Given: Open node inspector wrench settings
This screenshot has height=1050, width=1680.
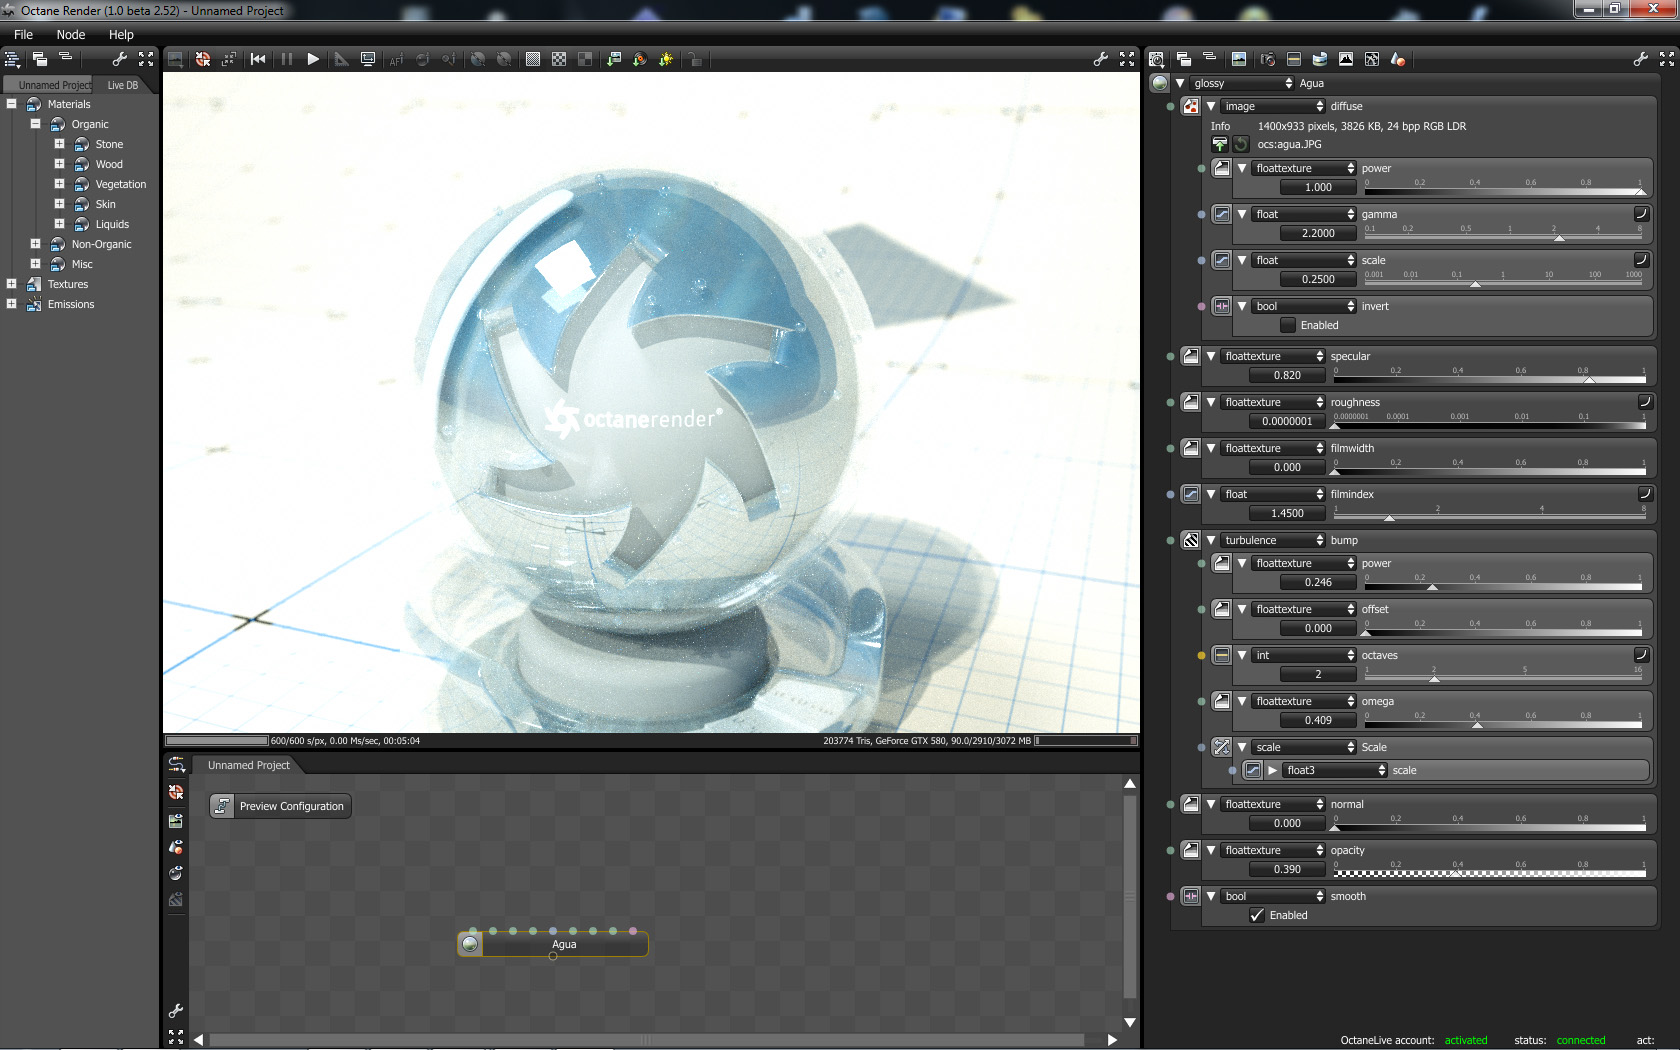Looking at the screenshot, I should click(1641, 59).
